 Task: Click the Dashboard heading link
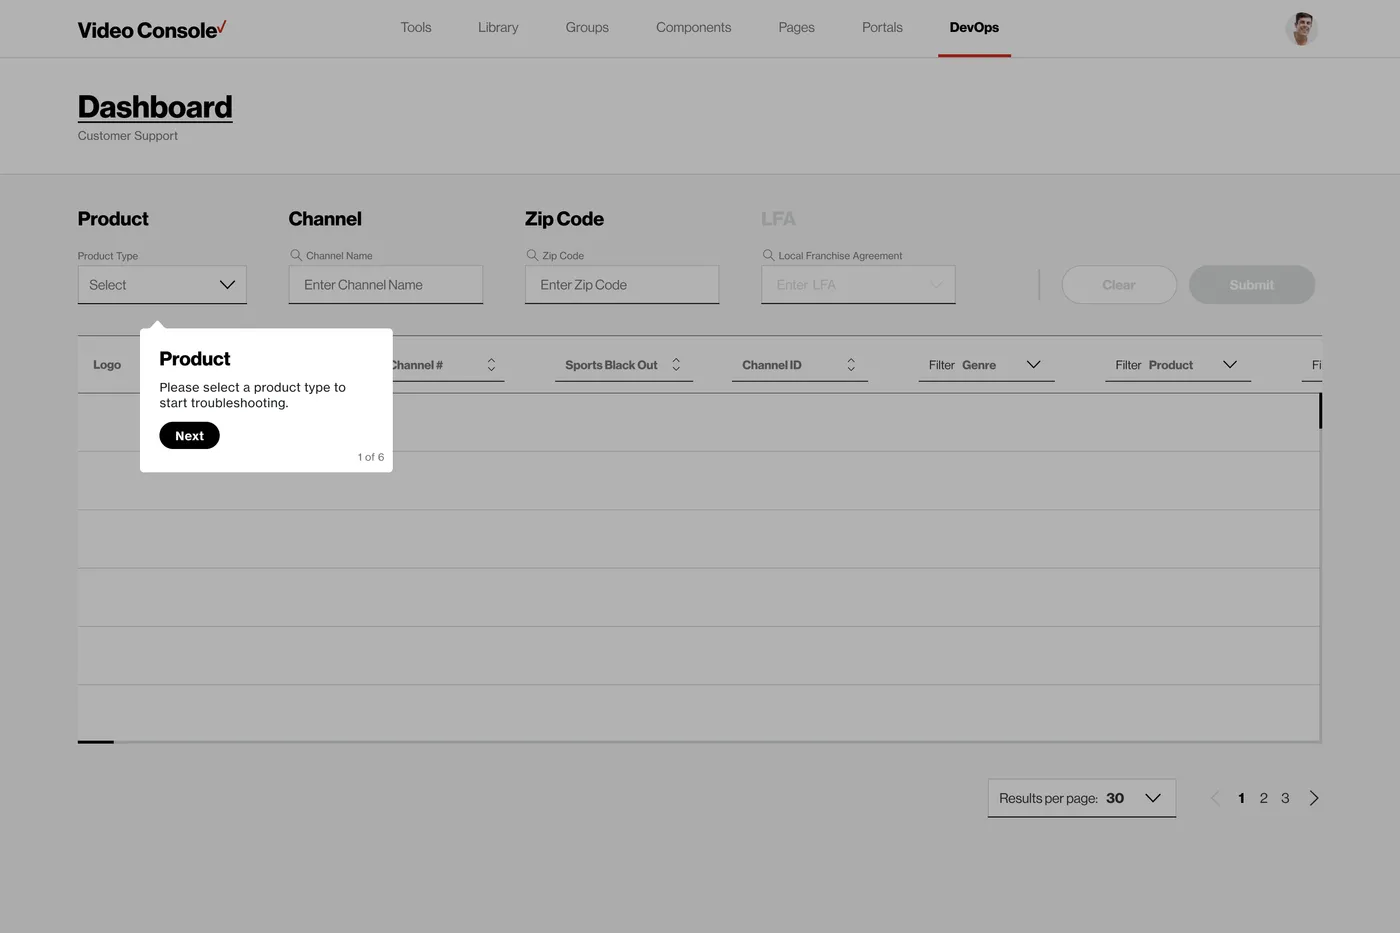click(155, 107)
